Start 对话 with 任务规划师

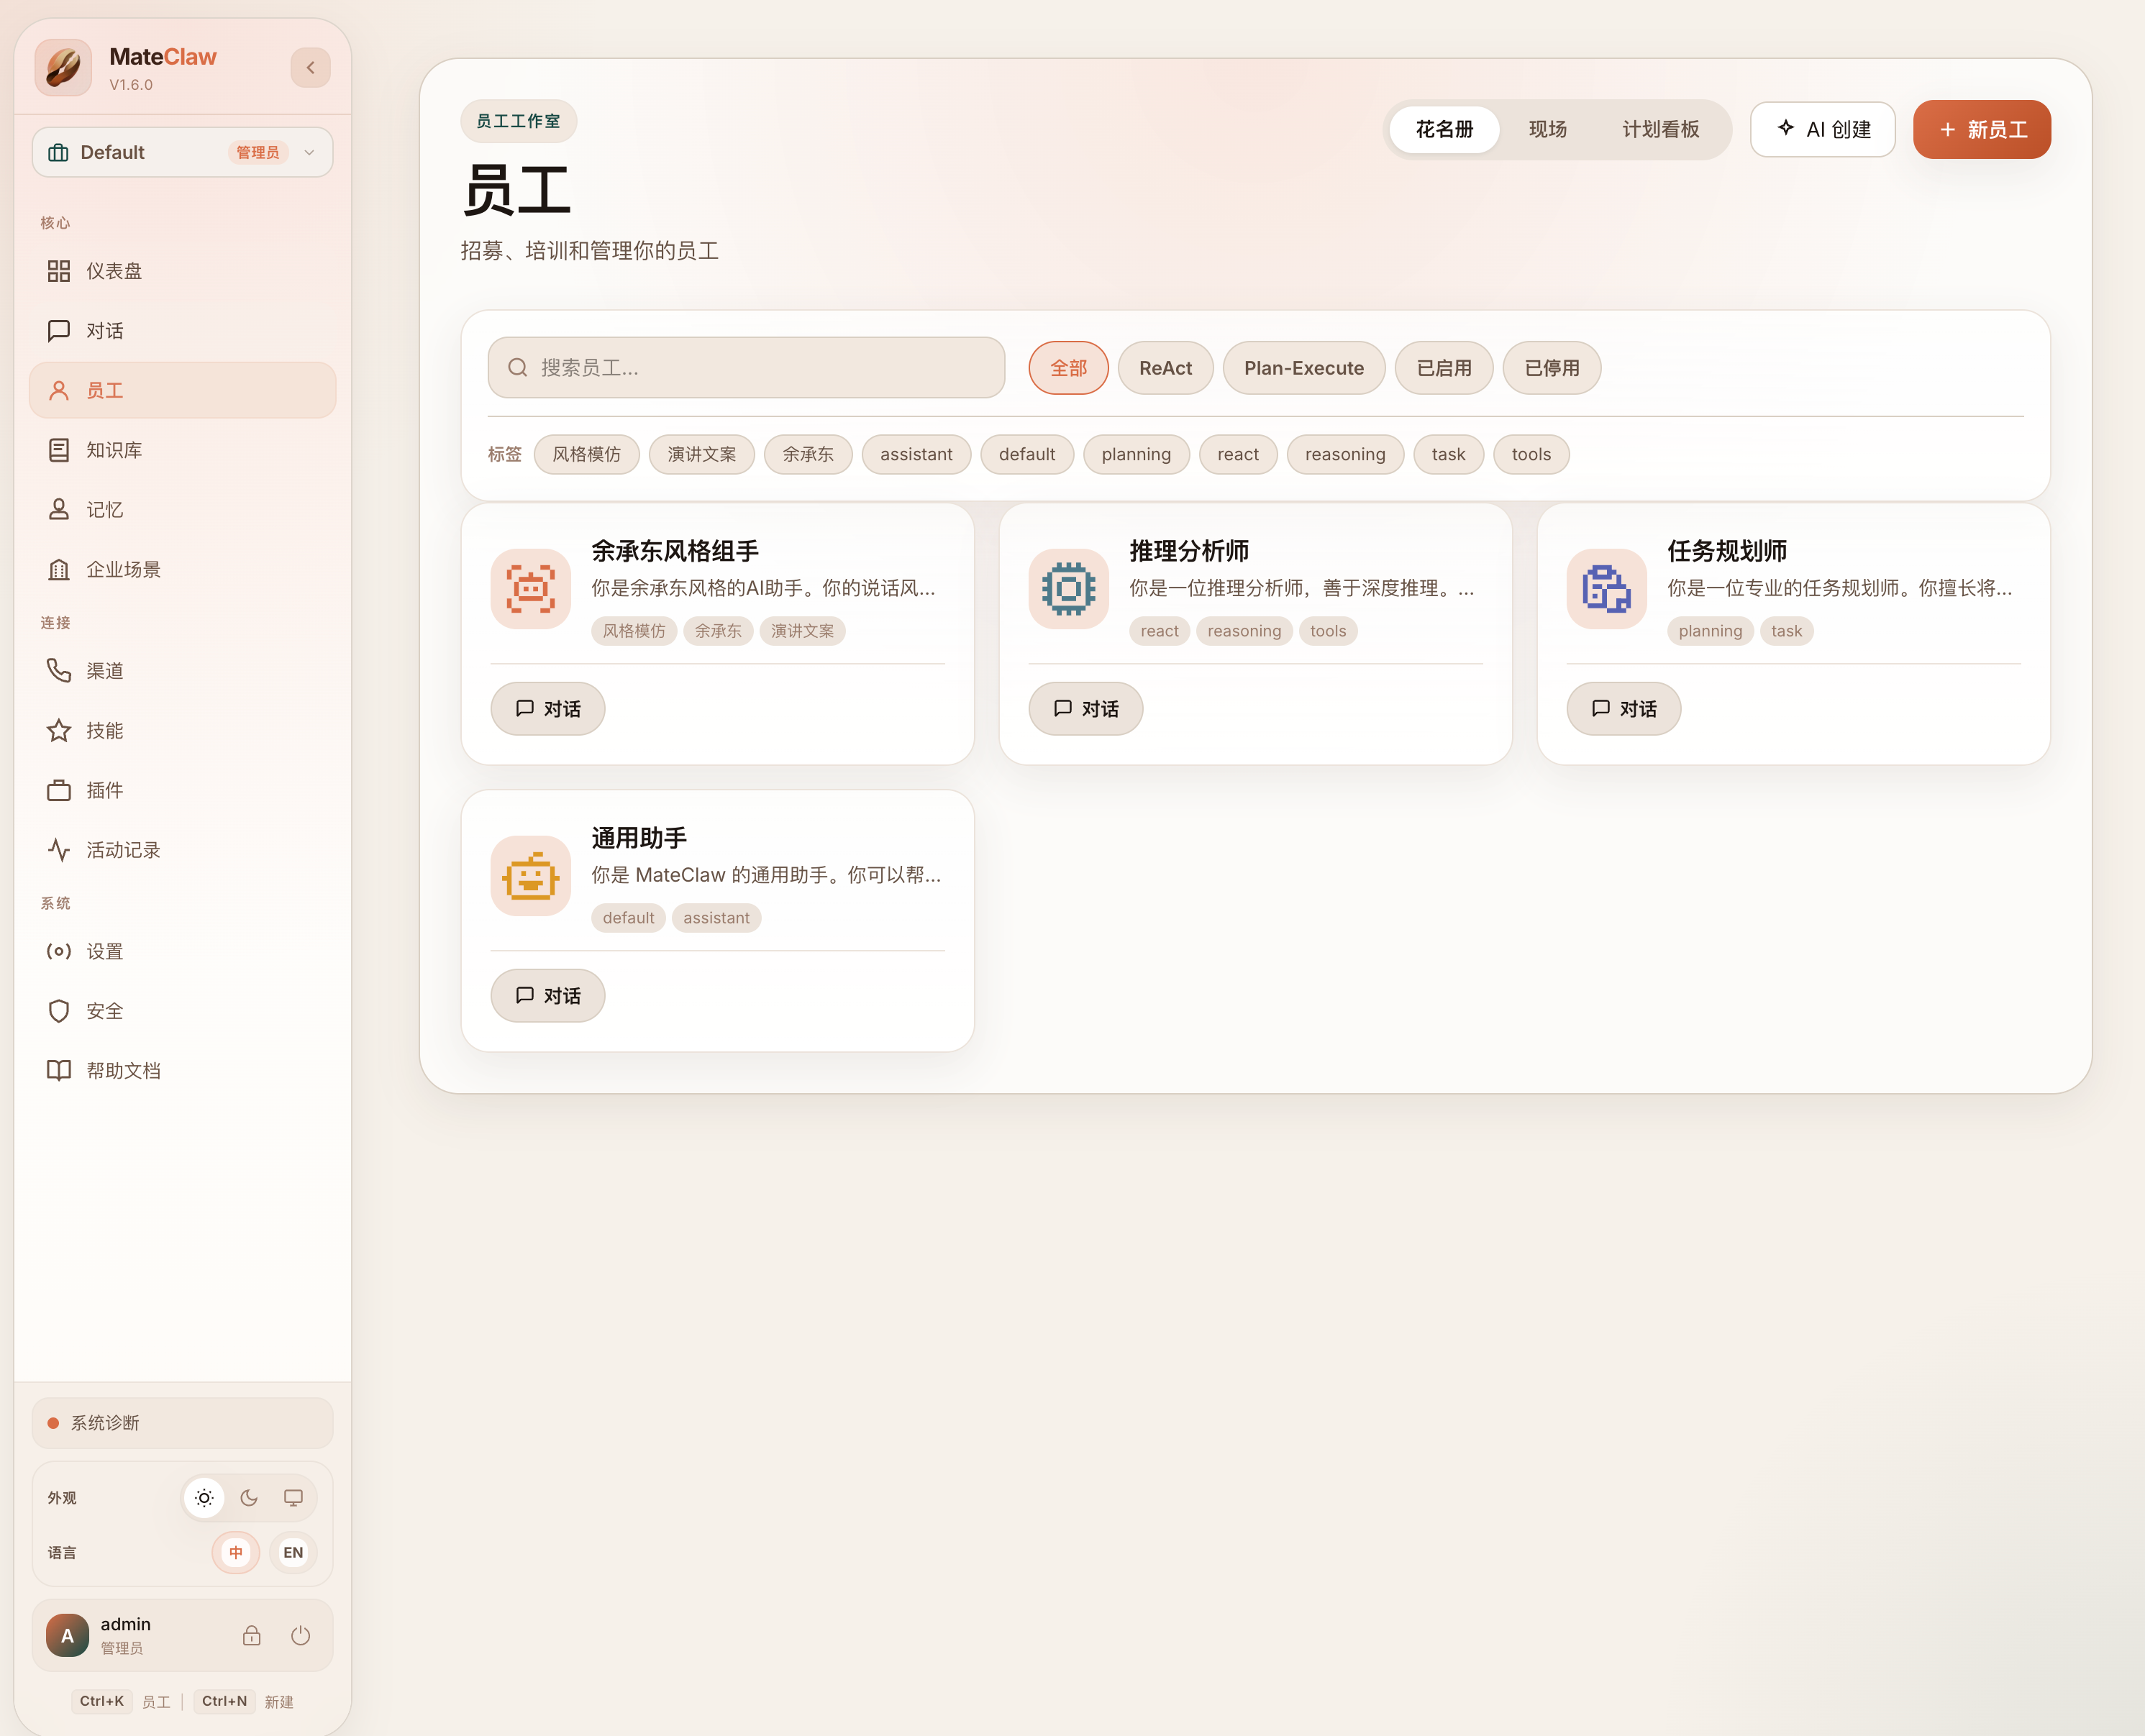[1624, 709]
